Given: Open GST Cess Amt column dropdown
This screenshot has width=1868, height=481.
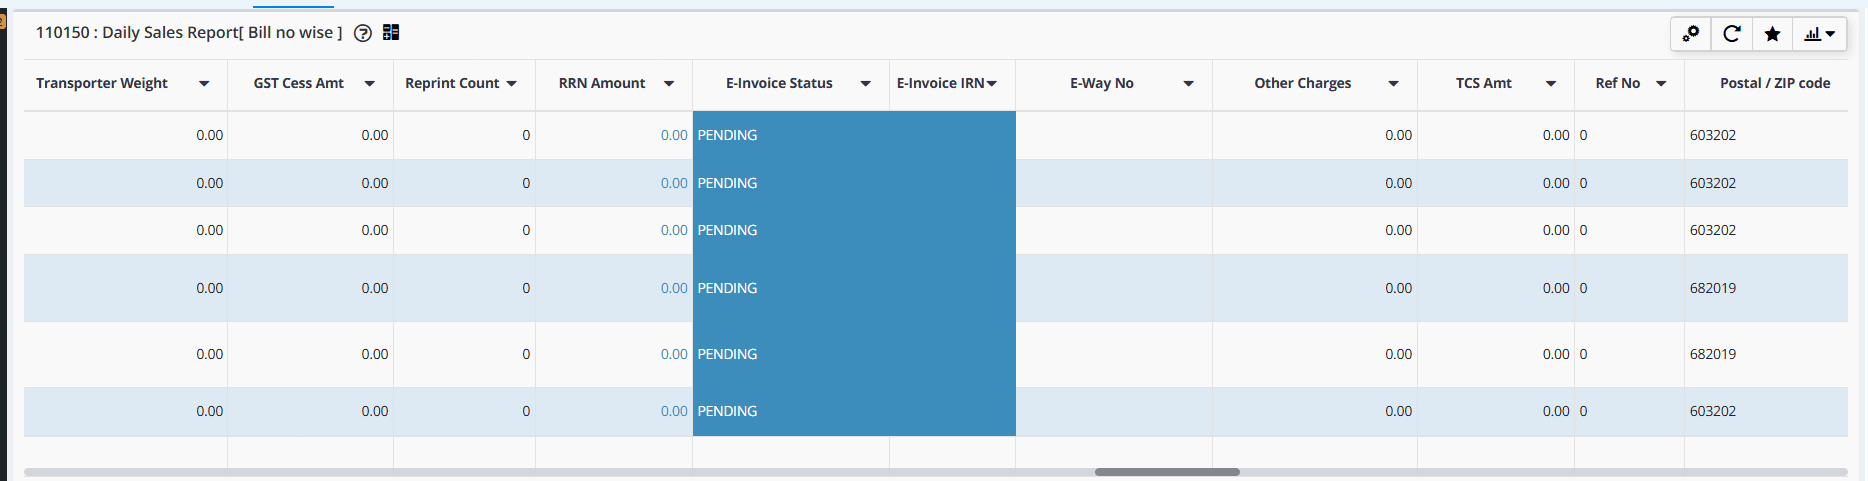Looking at the screenshot, I should [x=369, y=84].
